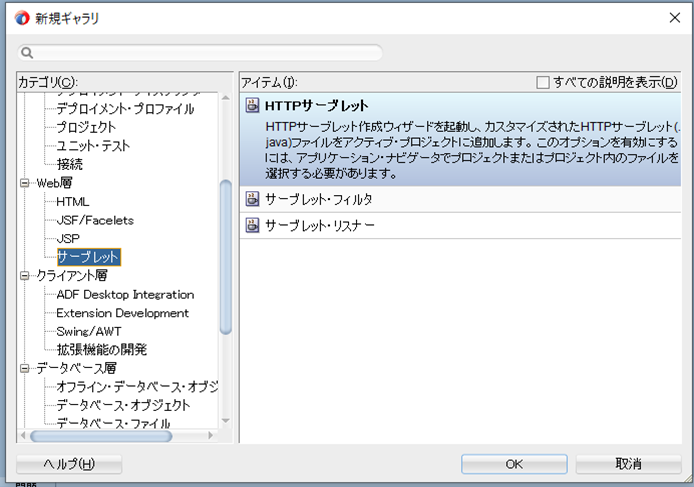Select ADF Desktop Integration category
The width and height of the screenshot is (694, 487).
tap(125, 294)
